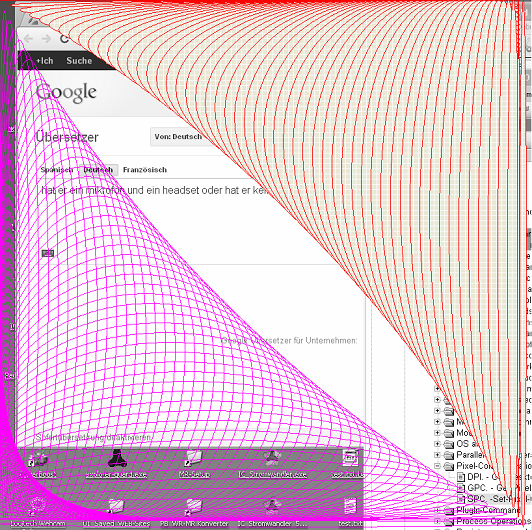Click the browser forward arrow
The width and height of the screenshot is (532, 530).
tap(46, 39)
